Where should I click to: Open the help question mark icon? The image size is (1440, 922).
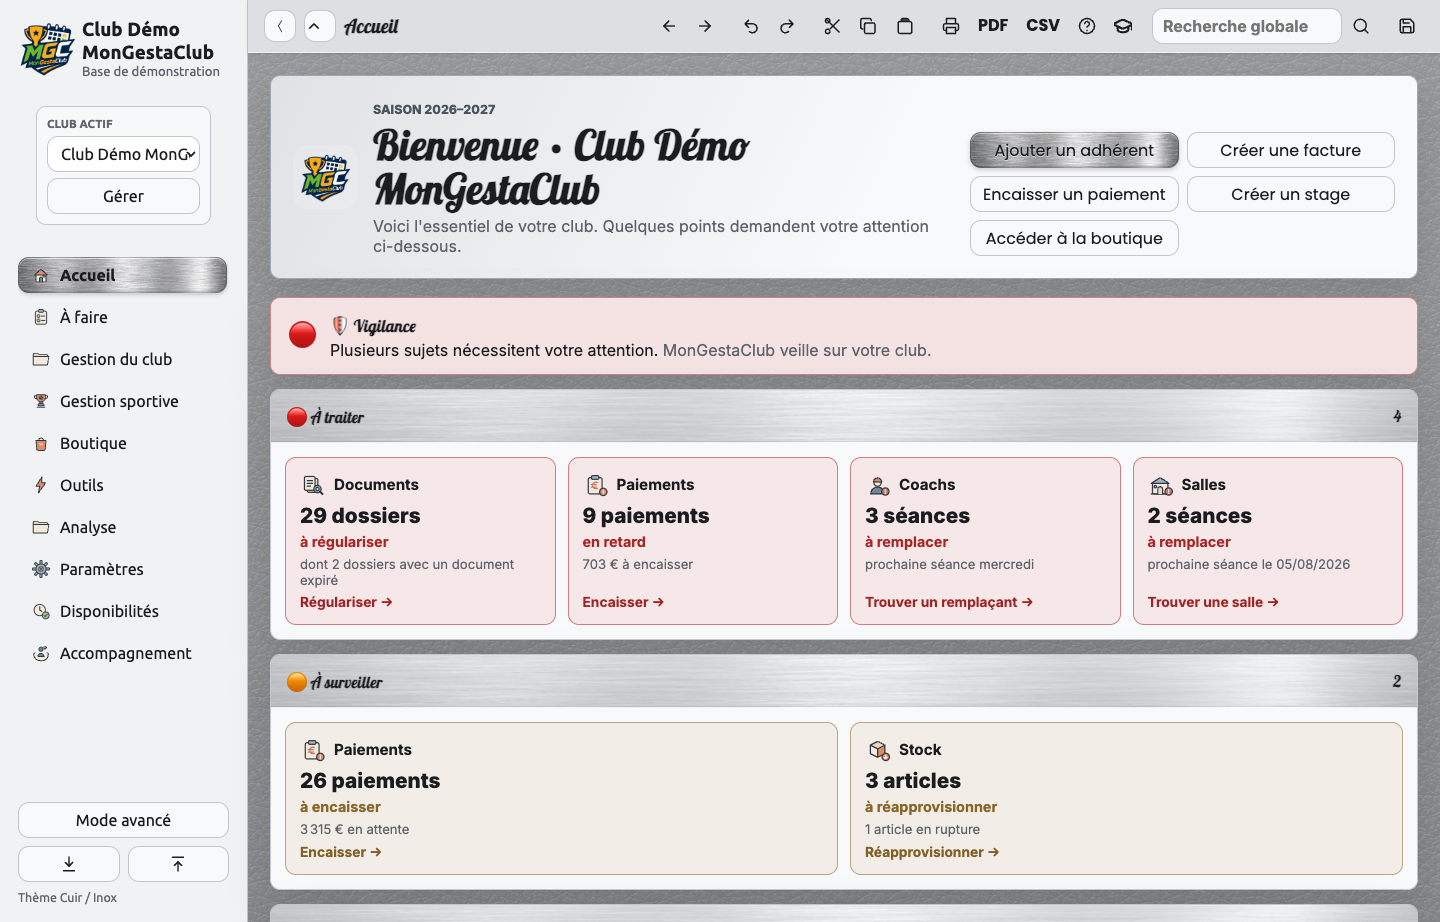(x=1087, y=26)
